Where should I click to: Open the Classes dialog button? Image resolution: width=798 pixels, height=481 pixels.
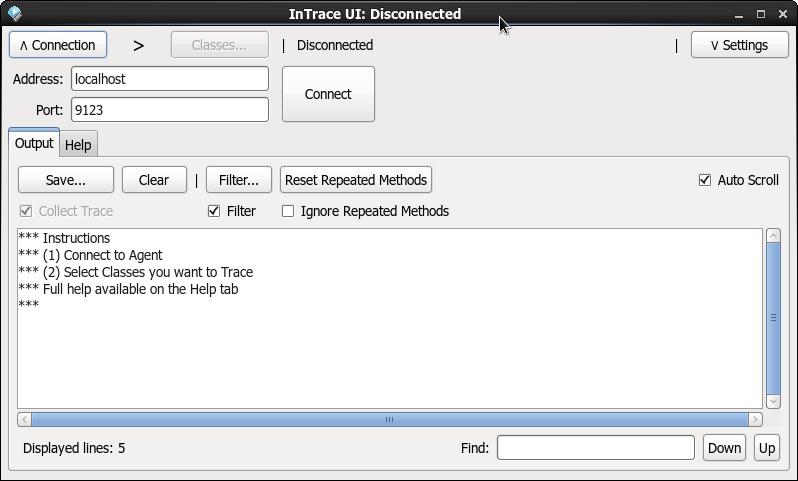coord(220,45)
